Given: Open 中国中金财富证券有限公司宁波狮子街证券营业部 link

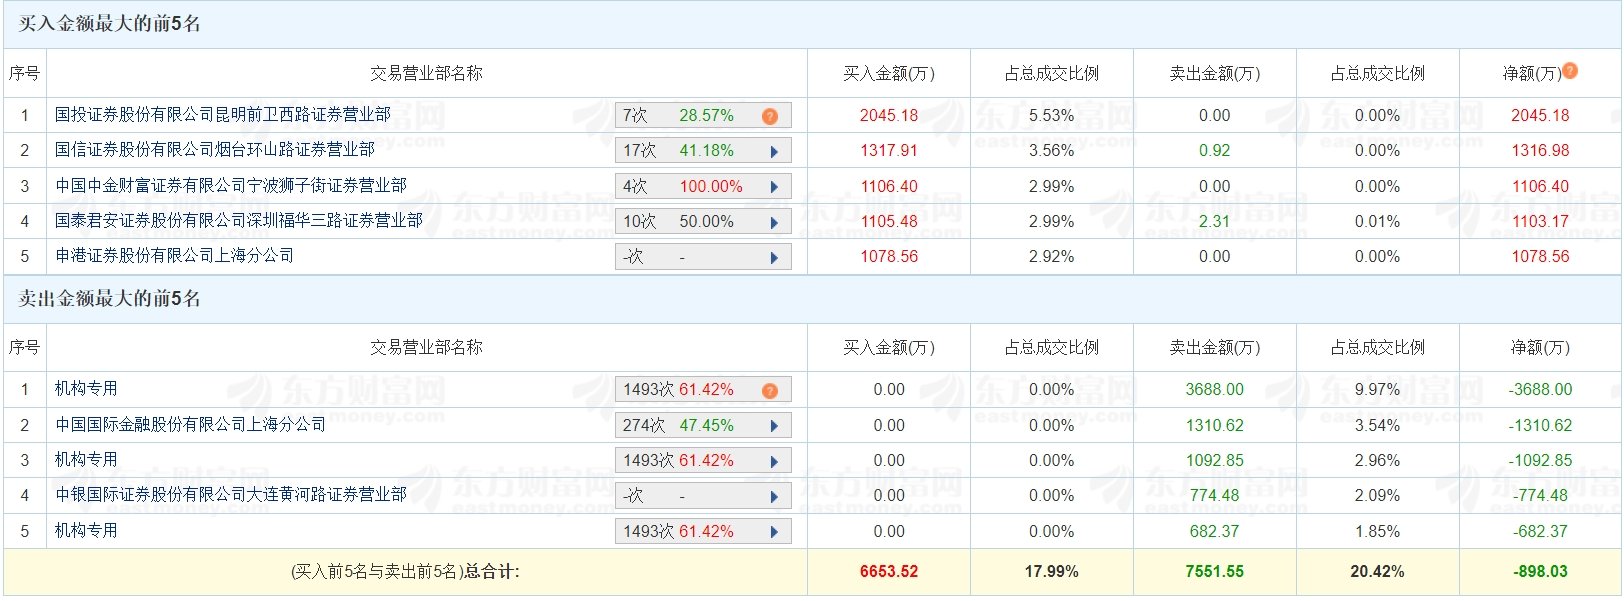Looking at the screenshot, I should [230, 186].
